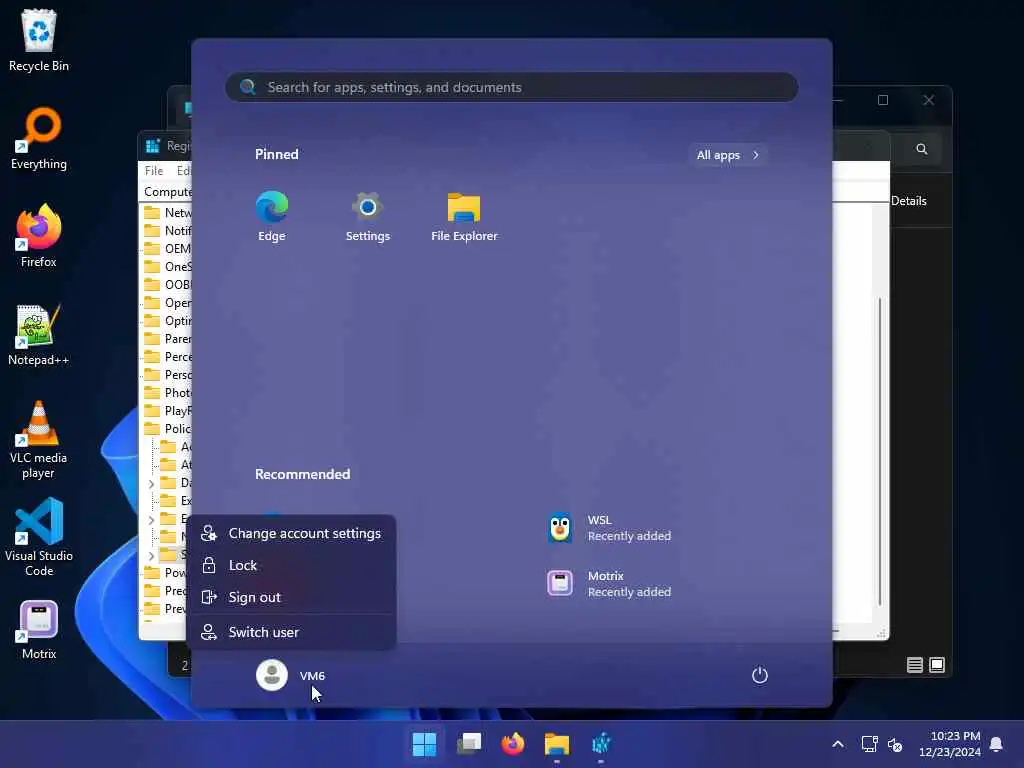The width and height of the screenshot is (1024, 768).
Task: Select Switch user from the menu
Action: click(x=291, y=632)
